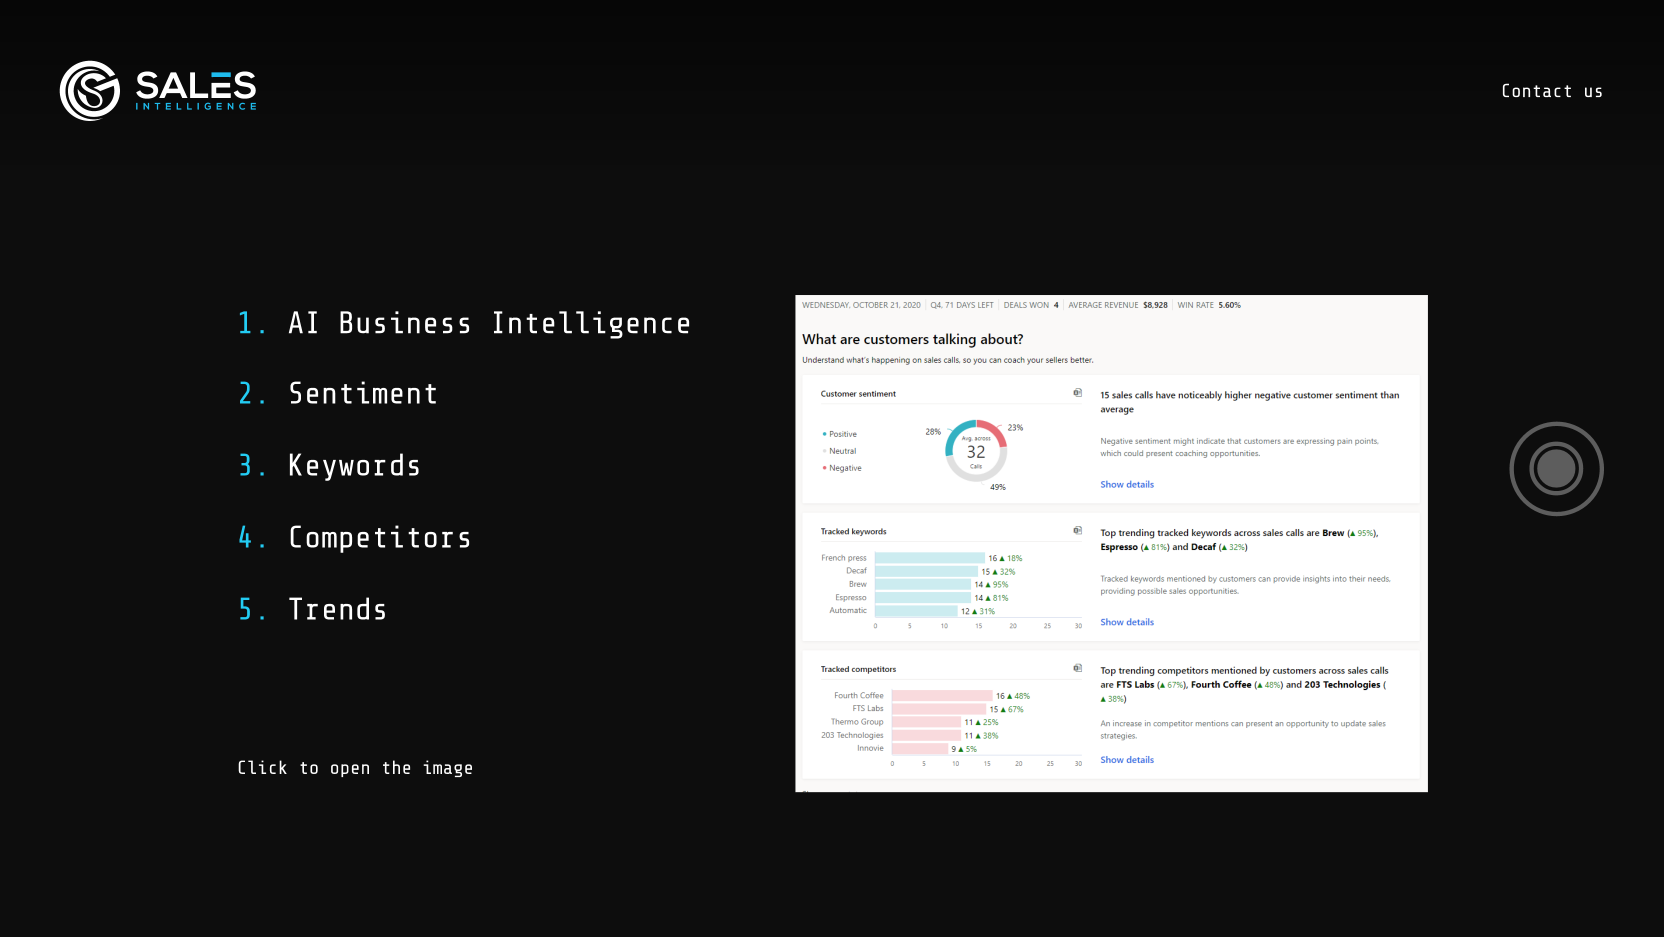
Task: Click the Negative legend entry
Action: [842, 468]
